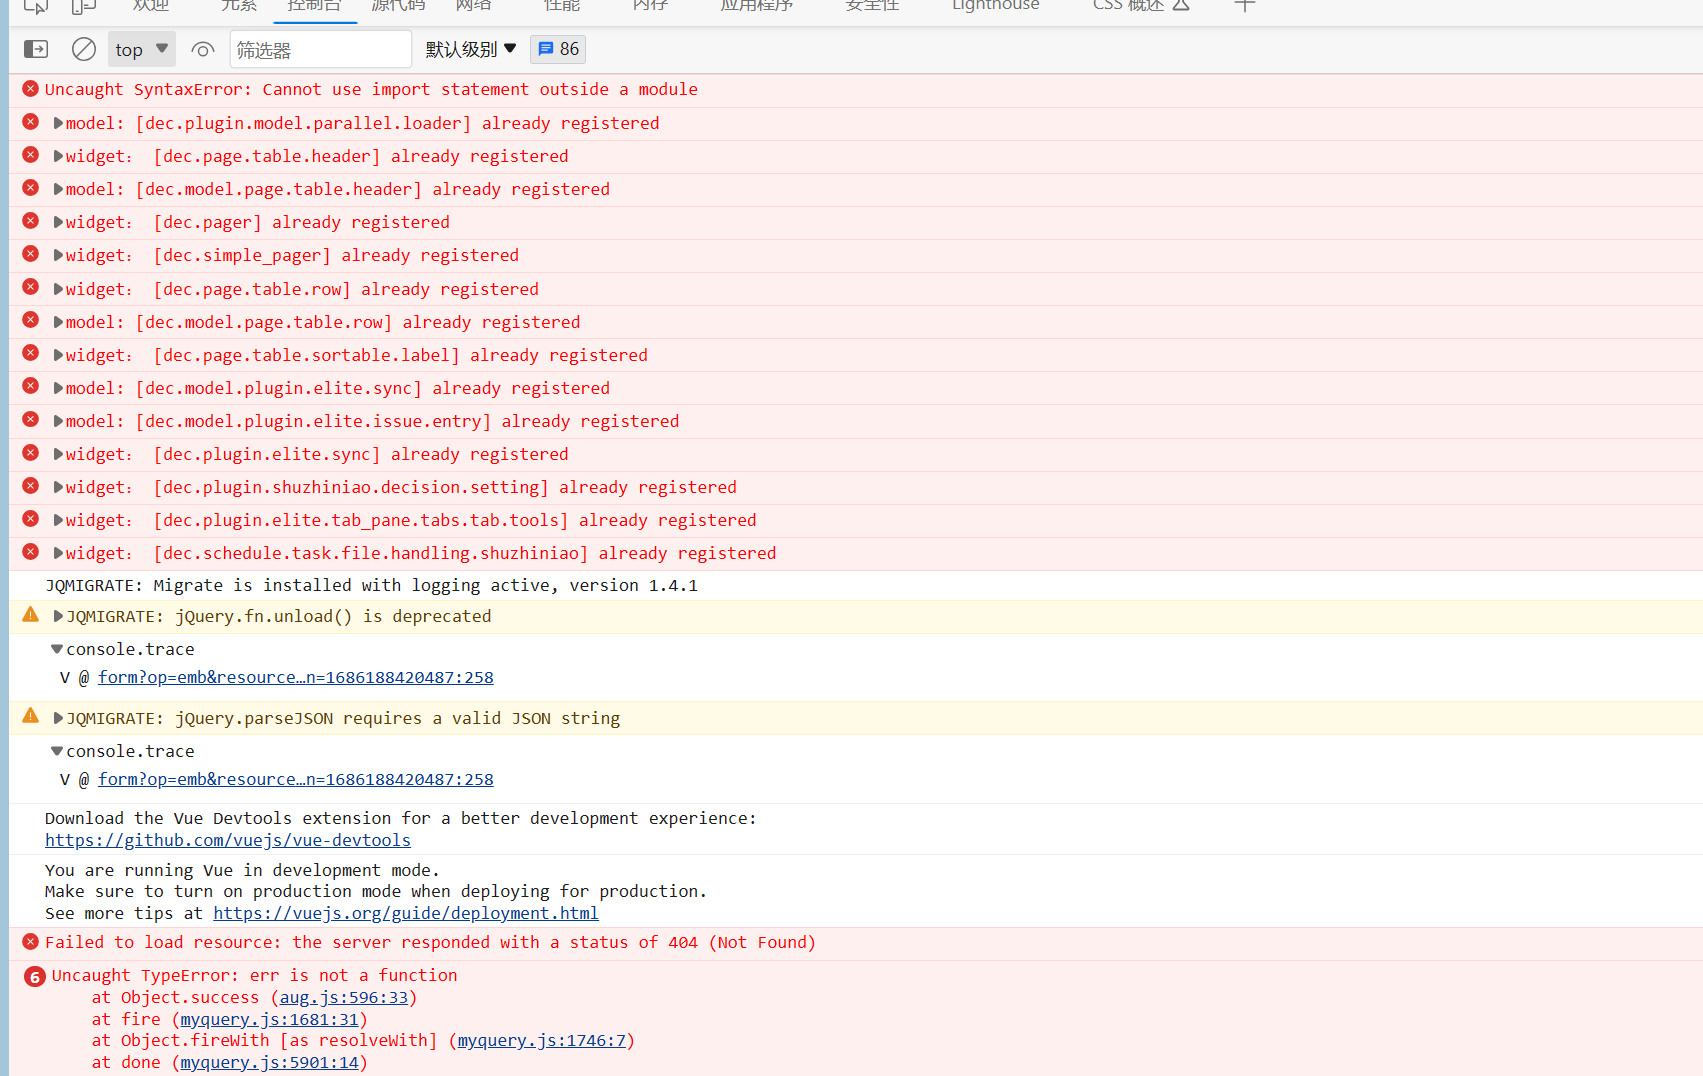Screen dimensions: 1703x1076
Task: Click the error icon on the sortable.label row
Action: (x=31, y=353)
